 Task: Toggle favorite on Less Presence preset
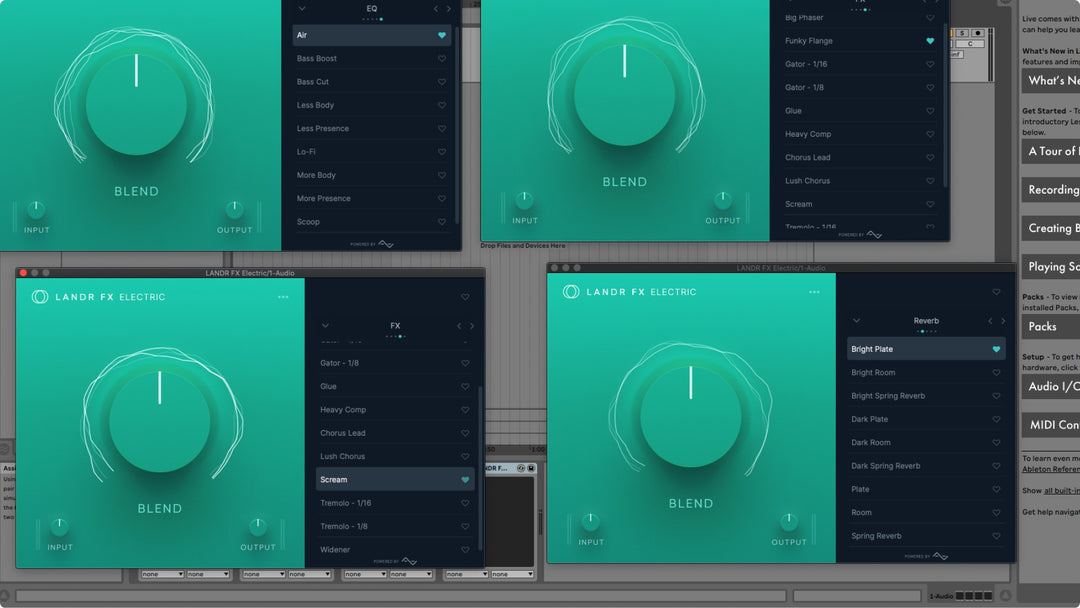click(442, 129)
